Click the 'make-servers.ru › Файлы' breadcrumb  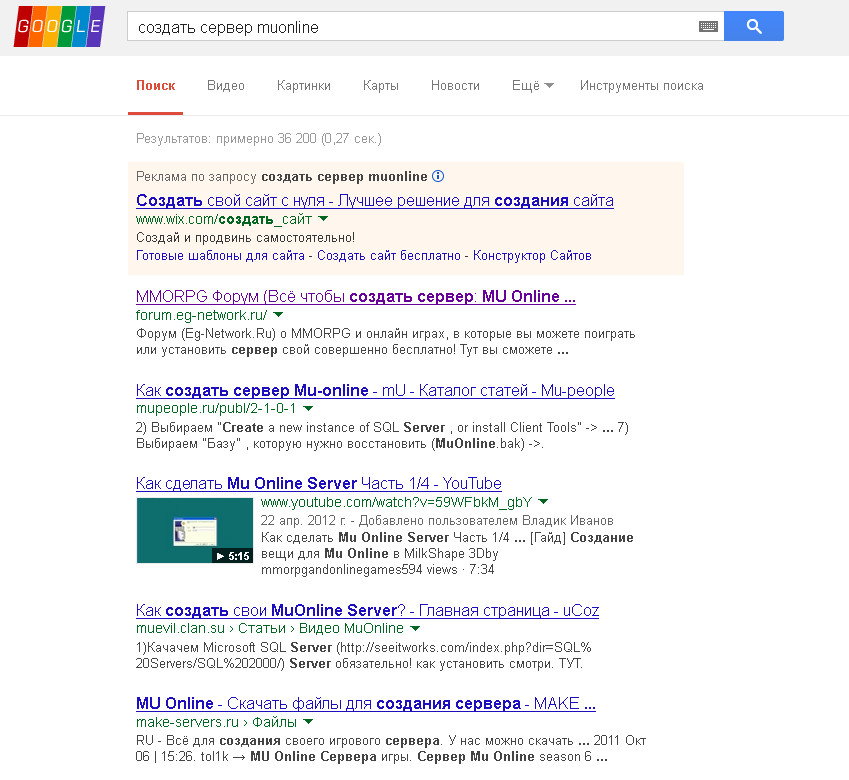(216, 722)
